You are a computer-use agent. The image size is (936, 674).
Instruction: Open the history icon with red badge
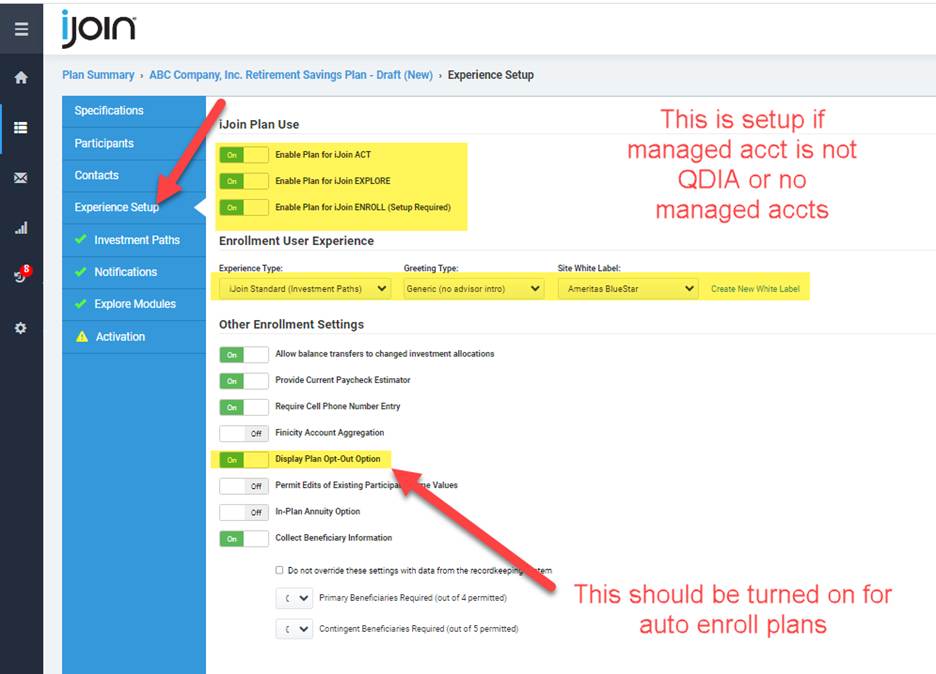click(21, 275)
